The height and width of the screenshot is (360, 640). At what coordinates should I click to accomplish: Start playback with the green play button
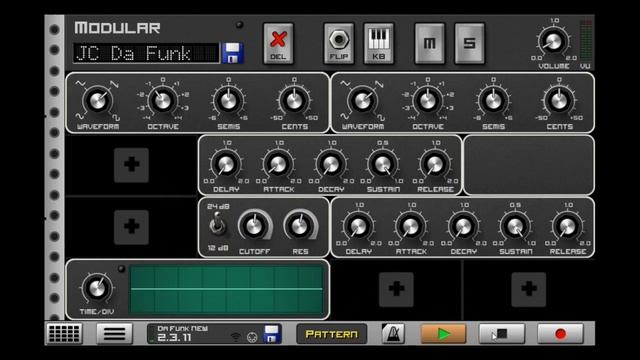pyautogui.click(x=443, y=334)
